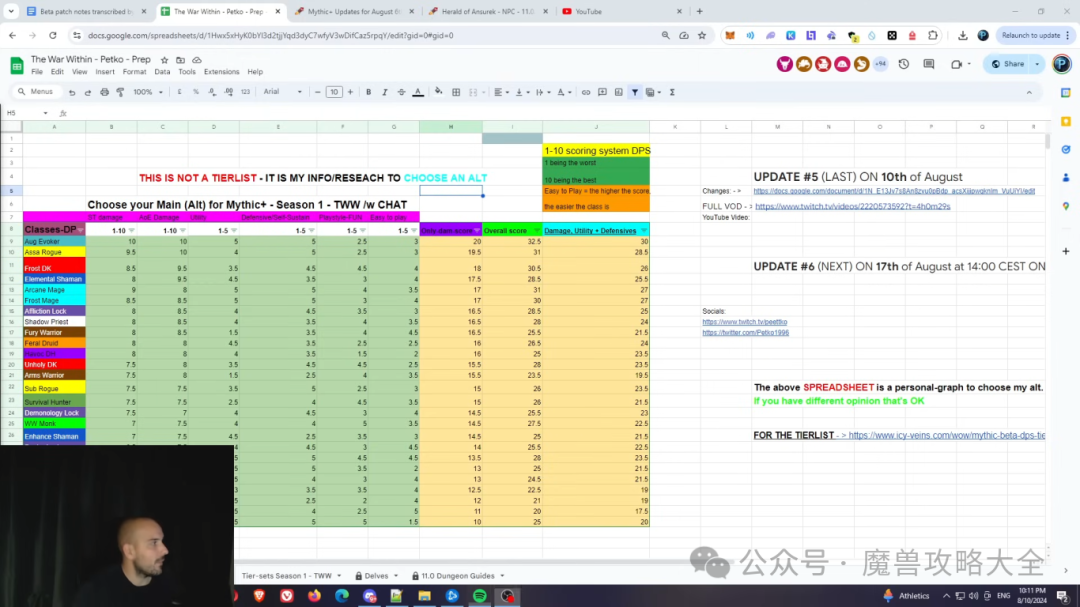Increase the font size
The image size is (1080, 607).
click(x=350, y=92)
